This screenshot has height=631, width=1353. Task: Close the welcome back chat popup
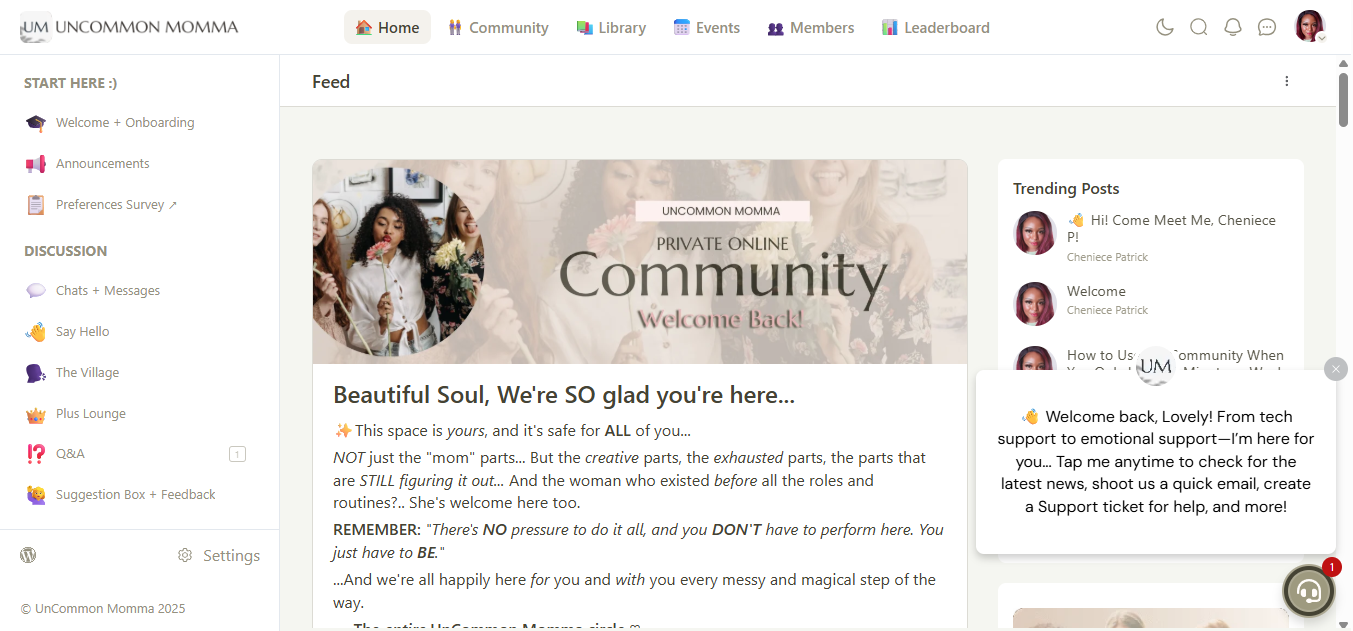(x=1336, y=369)
